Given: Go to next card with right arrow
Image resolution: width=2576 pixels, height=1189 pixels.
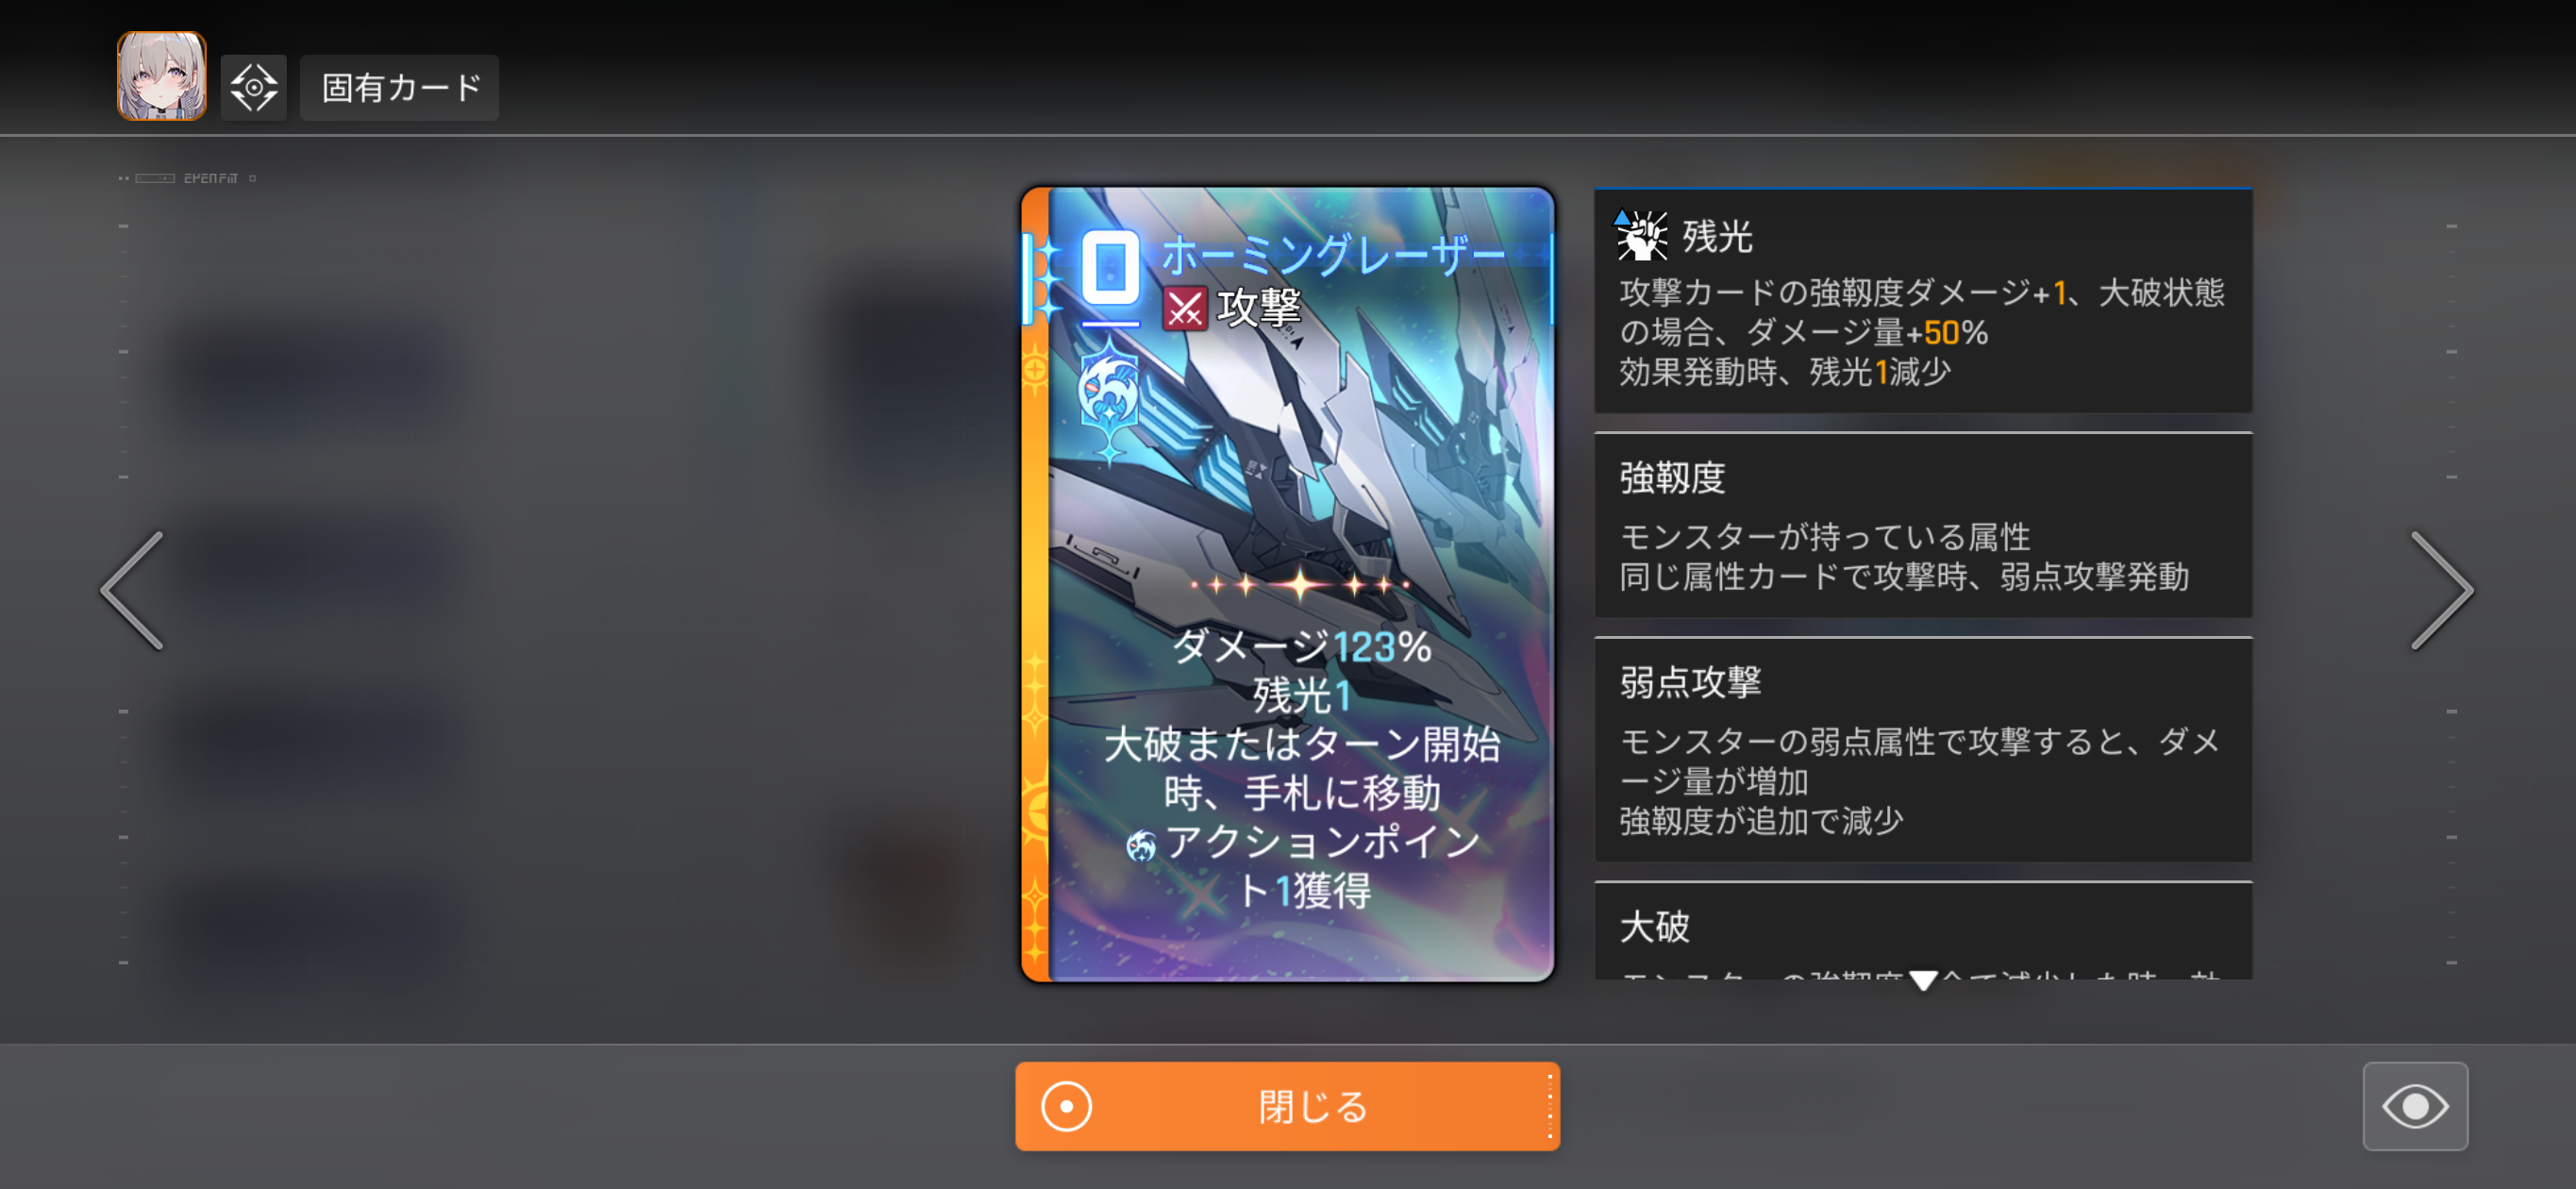Looking at the screenshot, I should [x=2441, y=590].
